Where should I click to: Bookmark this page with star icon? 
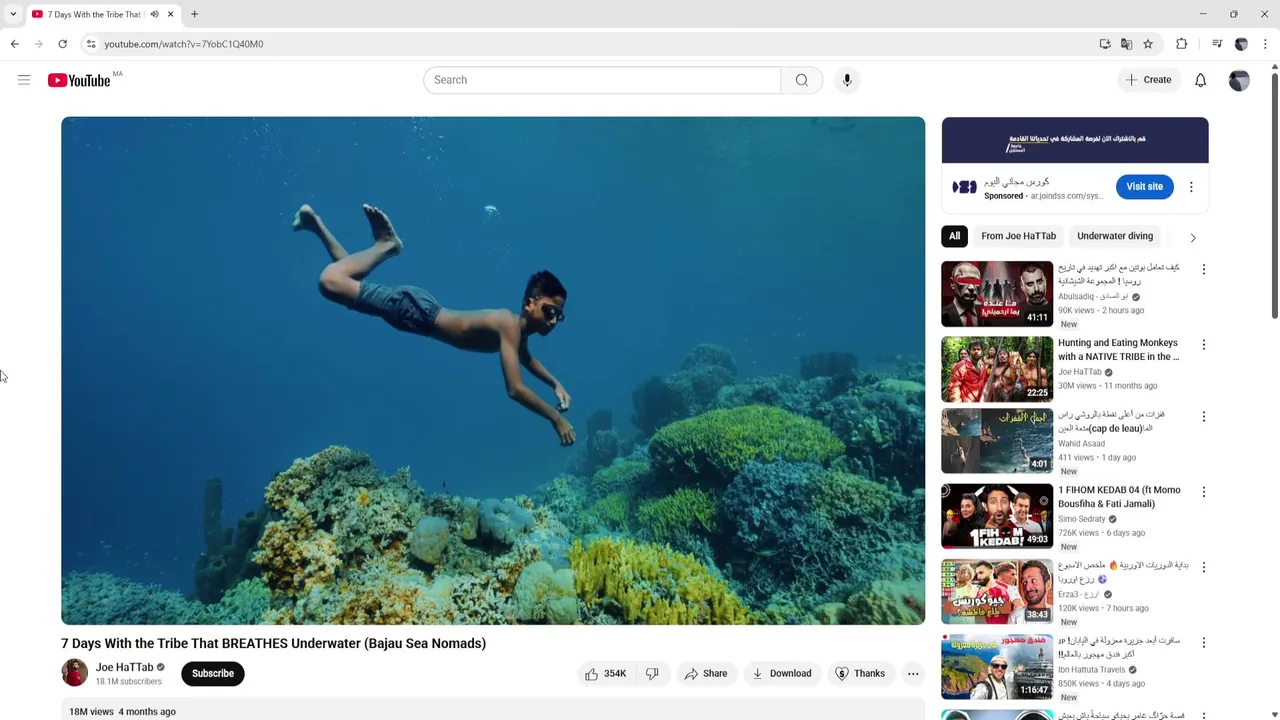[x=1148, y=44]
